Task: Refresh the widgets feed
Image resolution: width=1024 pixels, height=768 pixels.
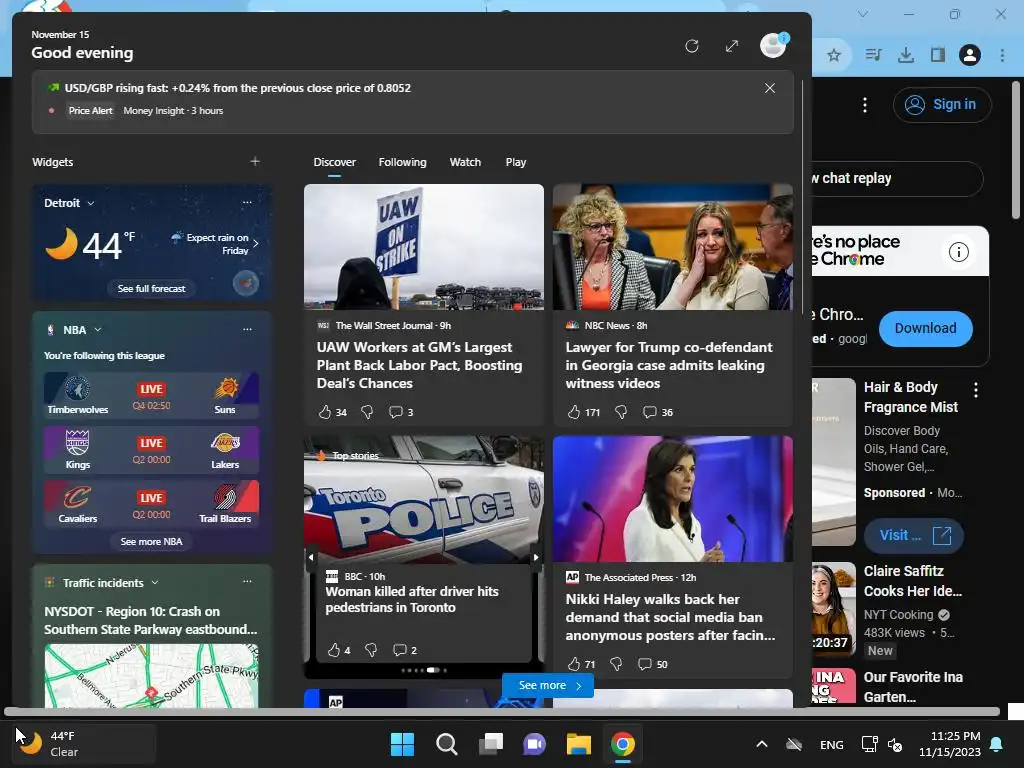Action: pos(692,46)
